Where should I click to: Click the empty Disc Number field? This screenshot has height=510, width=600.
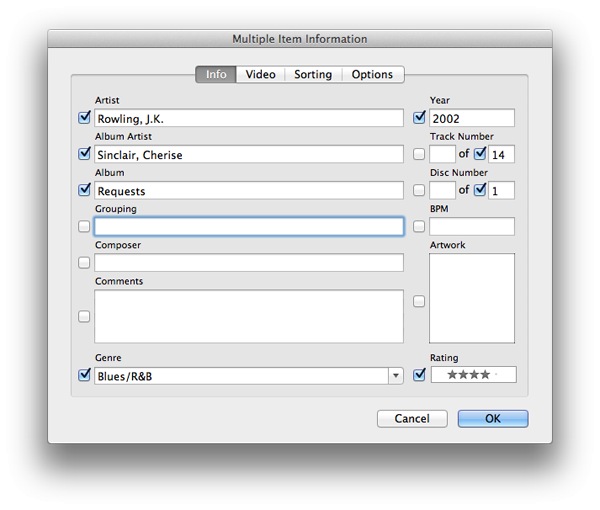pos(442,190)
